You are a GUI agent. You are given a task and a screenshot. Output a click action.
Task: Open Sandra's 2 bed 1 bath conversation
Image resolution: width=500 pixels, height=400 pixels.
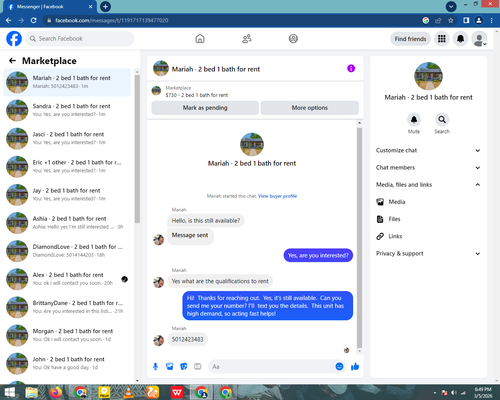coord(67,110)
